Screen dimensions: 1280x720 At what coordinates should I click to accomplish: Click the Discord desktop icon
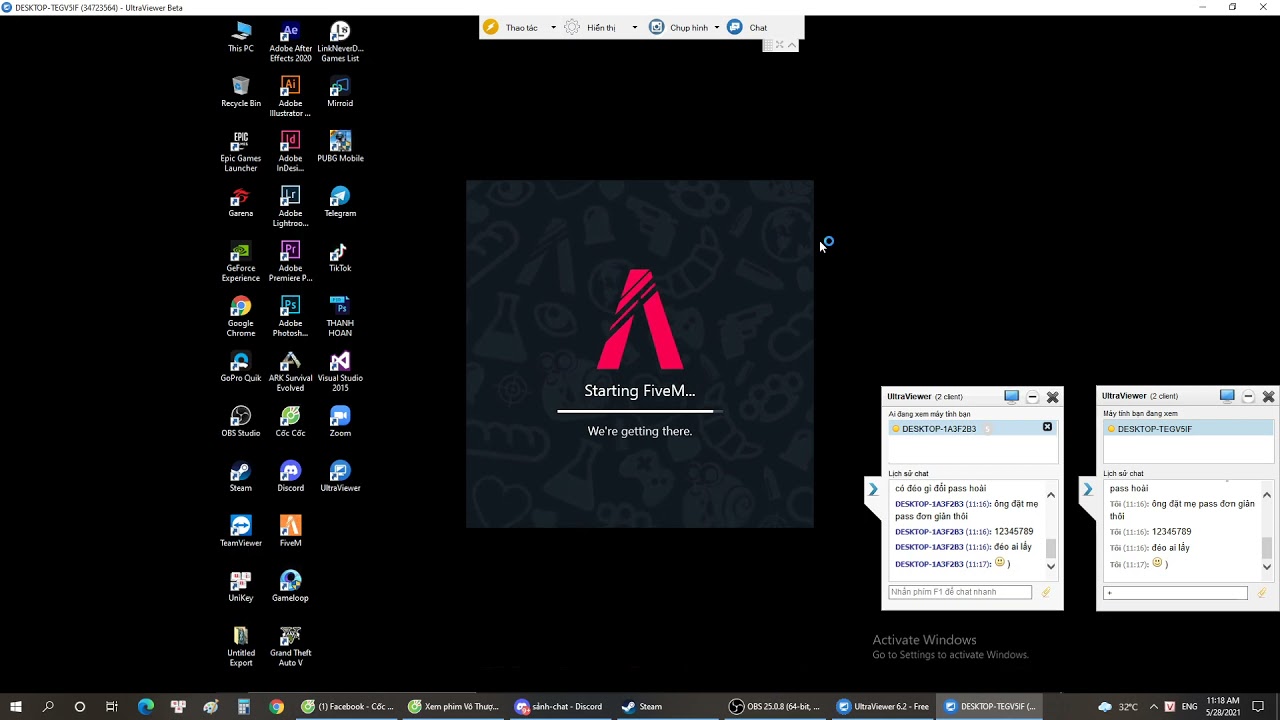(290, 471)
